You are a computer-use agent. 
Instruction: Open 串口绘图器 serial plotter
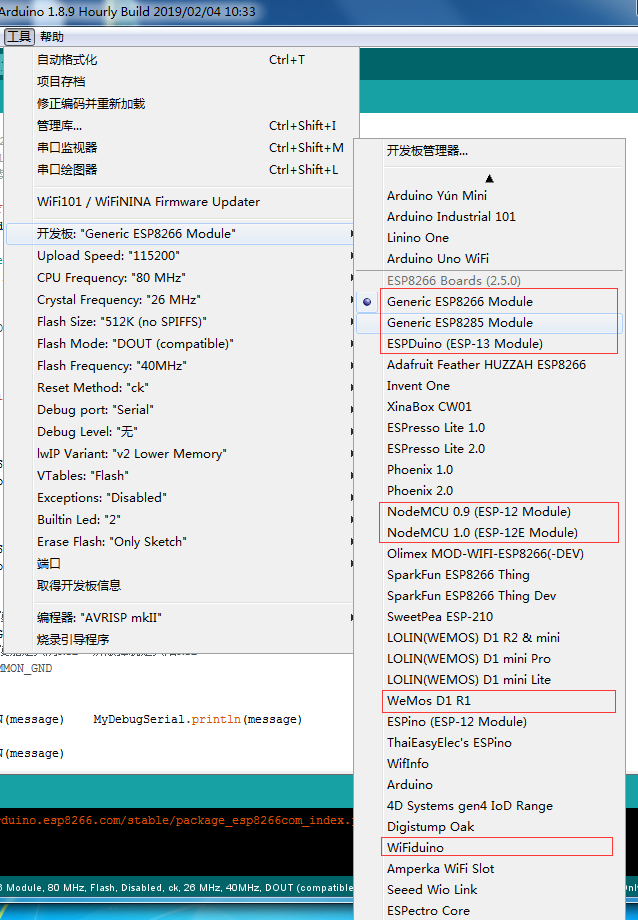[x=180, y=170]
